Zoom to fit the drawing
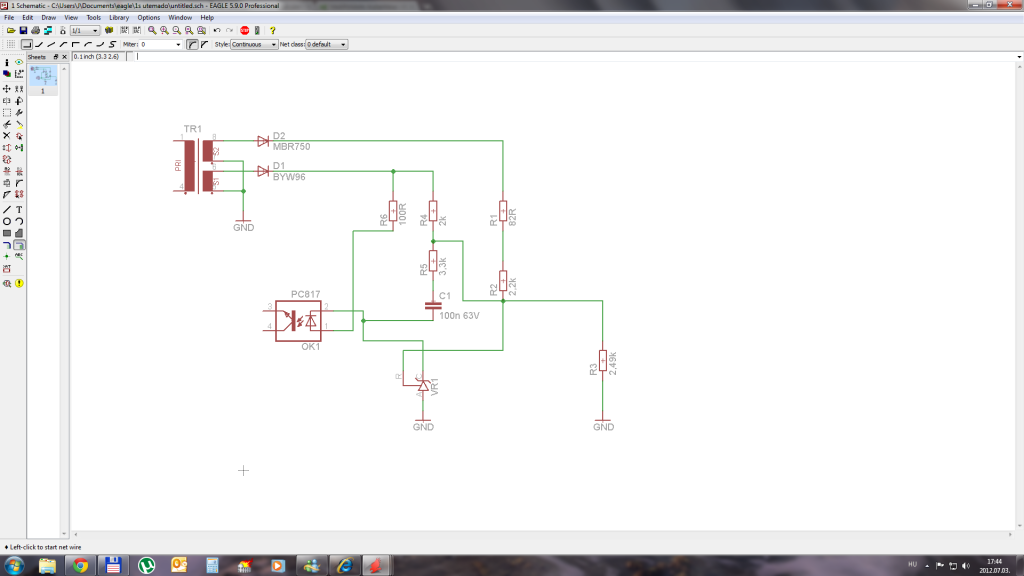The width and height of the screenshot is (1024, 576). coord(152,31)
